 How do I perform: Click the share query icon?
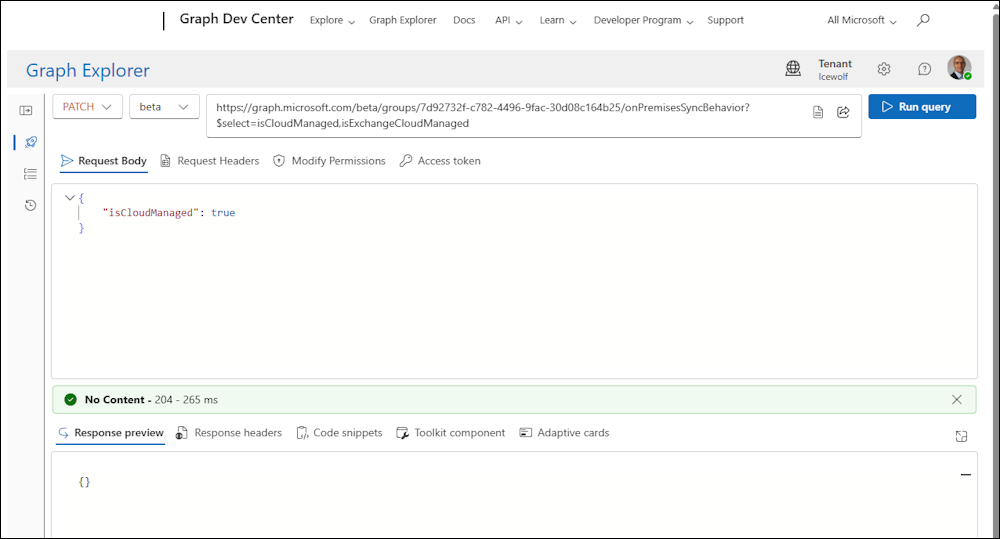tap(843, 112)
